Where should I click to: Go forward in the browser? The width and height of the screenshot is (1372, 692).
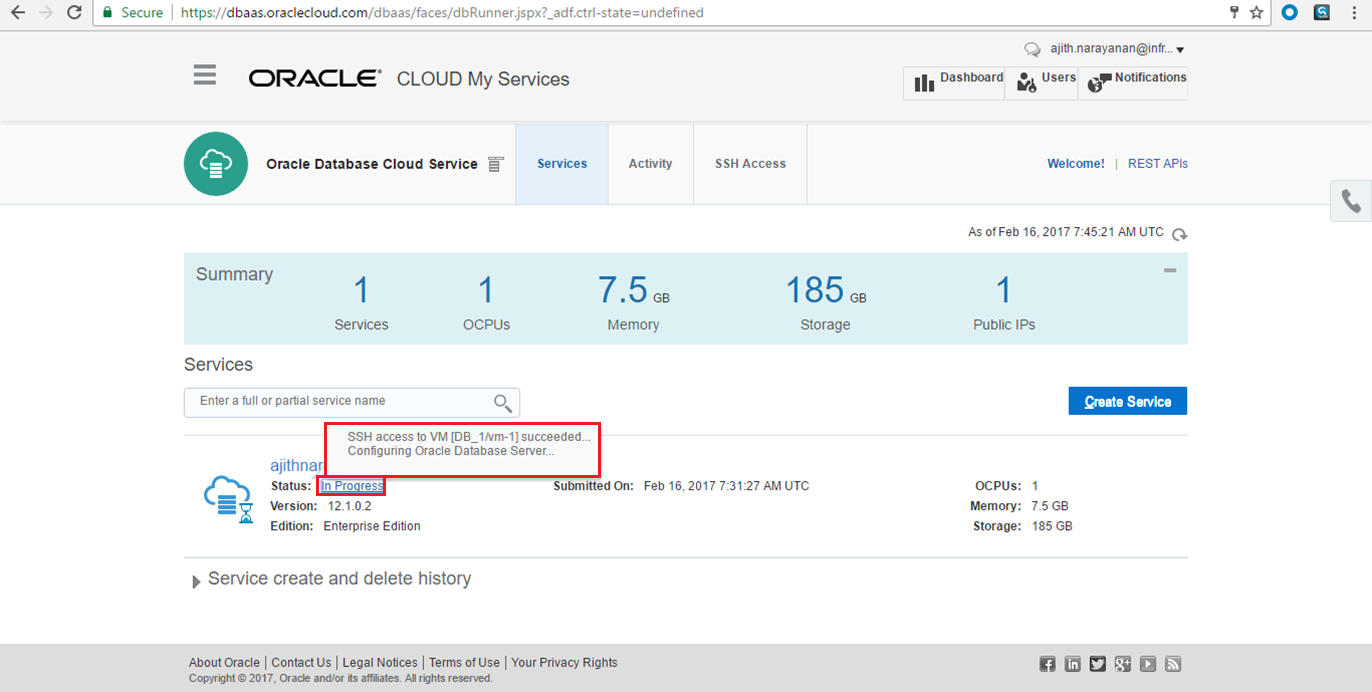pyautogui.click(x=46, y=13)
